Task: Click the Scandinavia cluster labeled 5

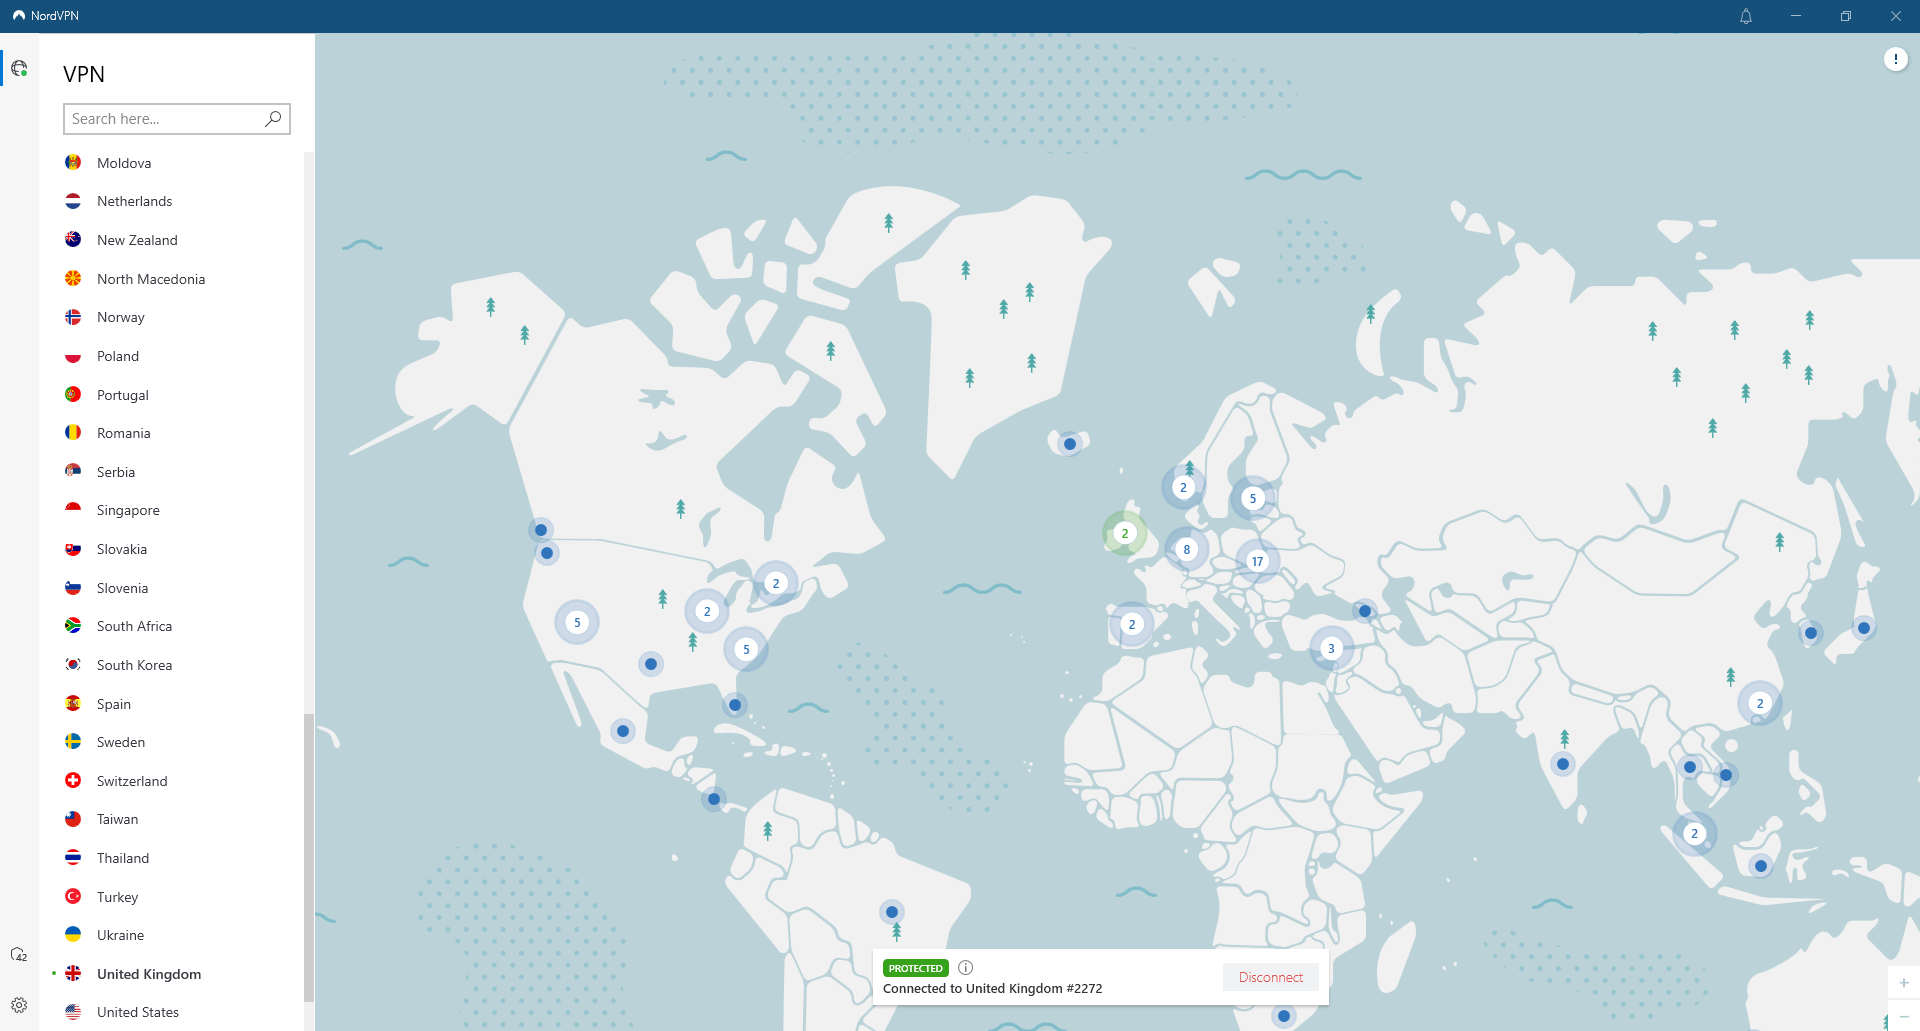Action: pos(1253,498)
